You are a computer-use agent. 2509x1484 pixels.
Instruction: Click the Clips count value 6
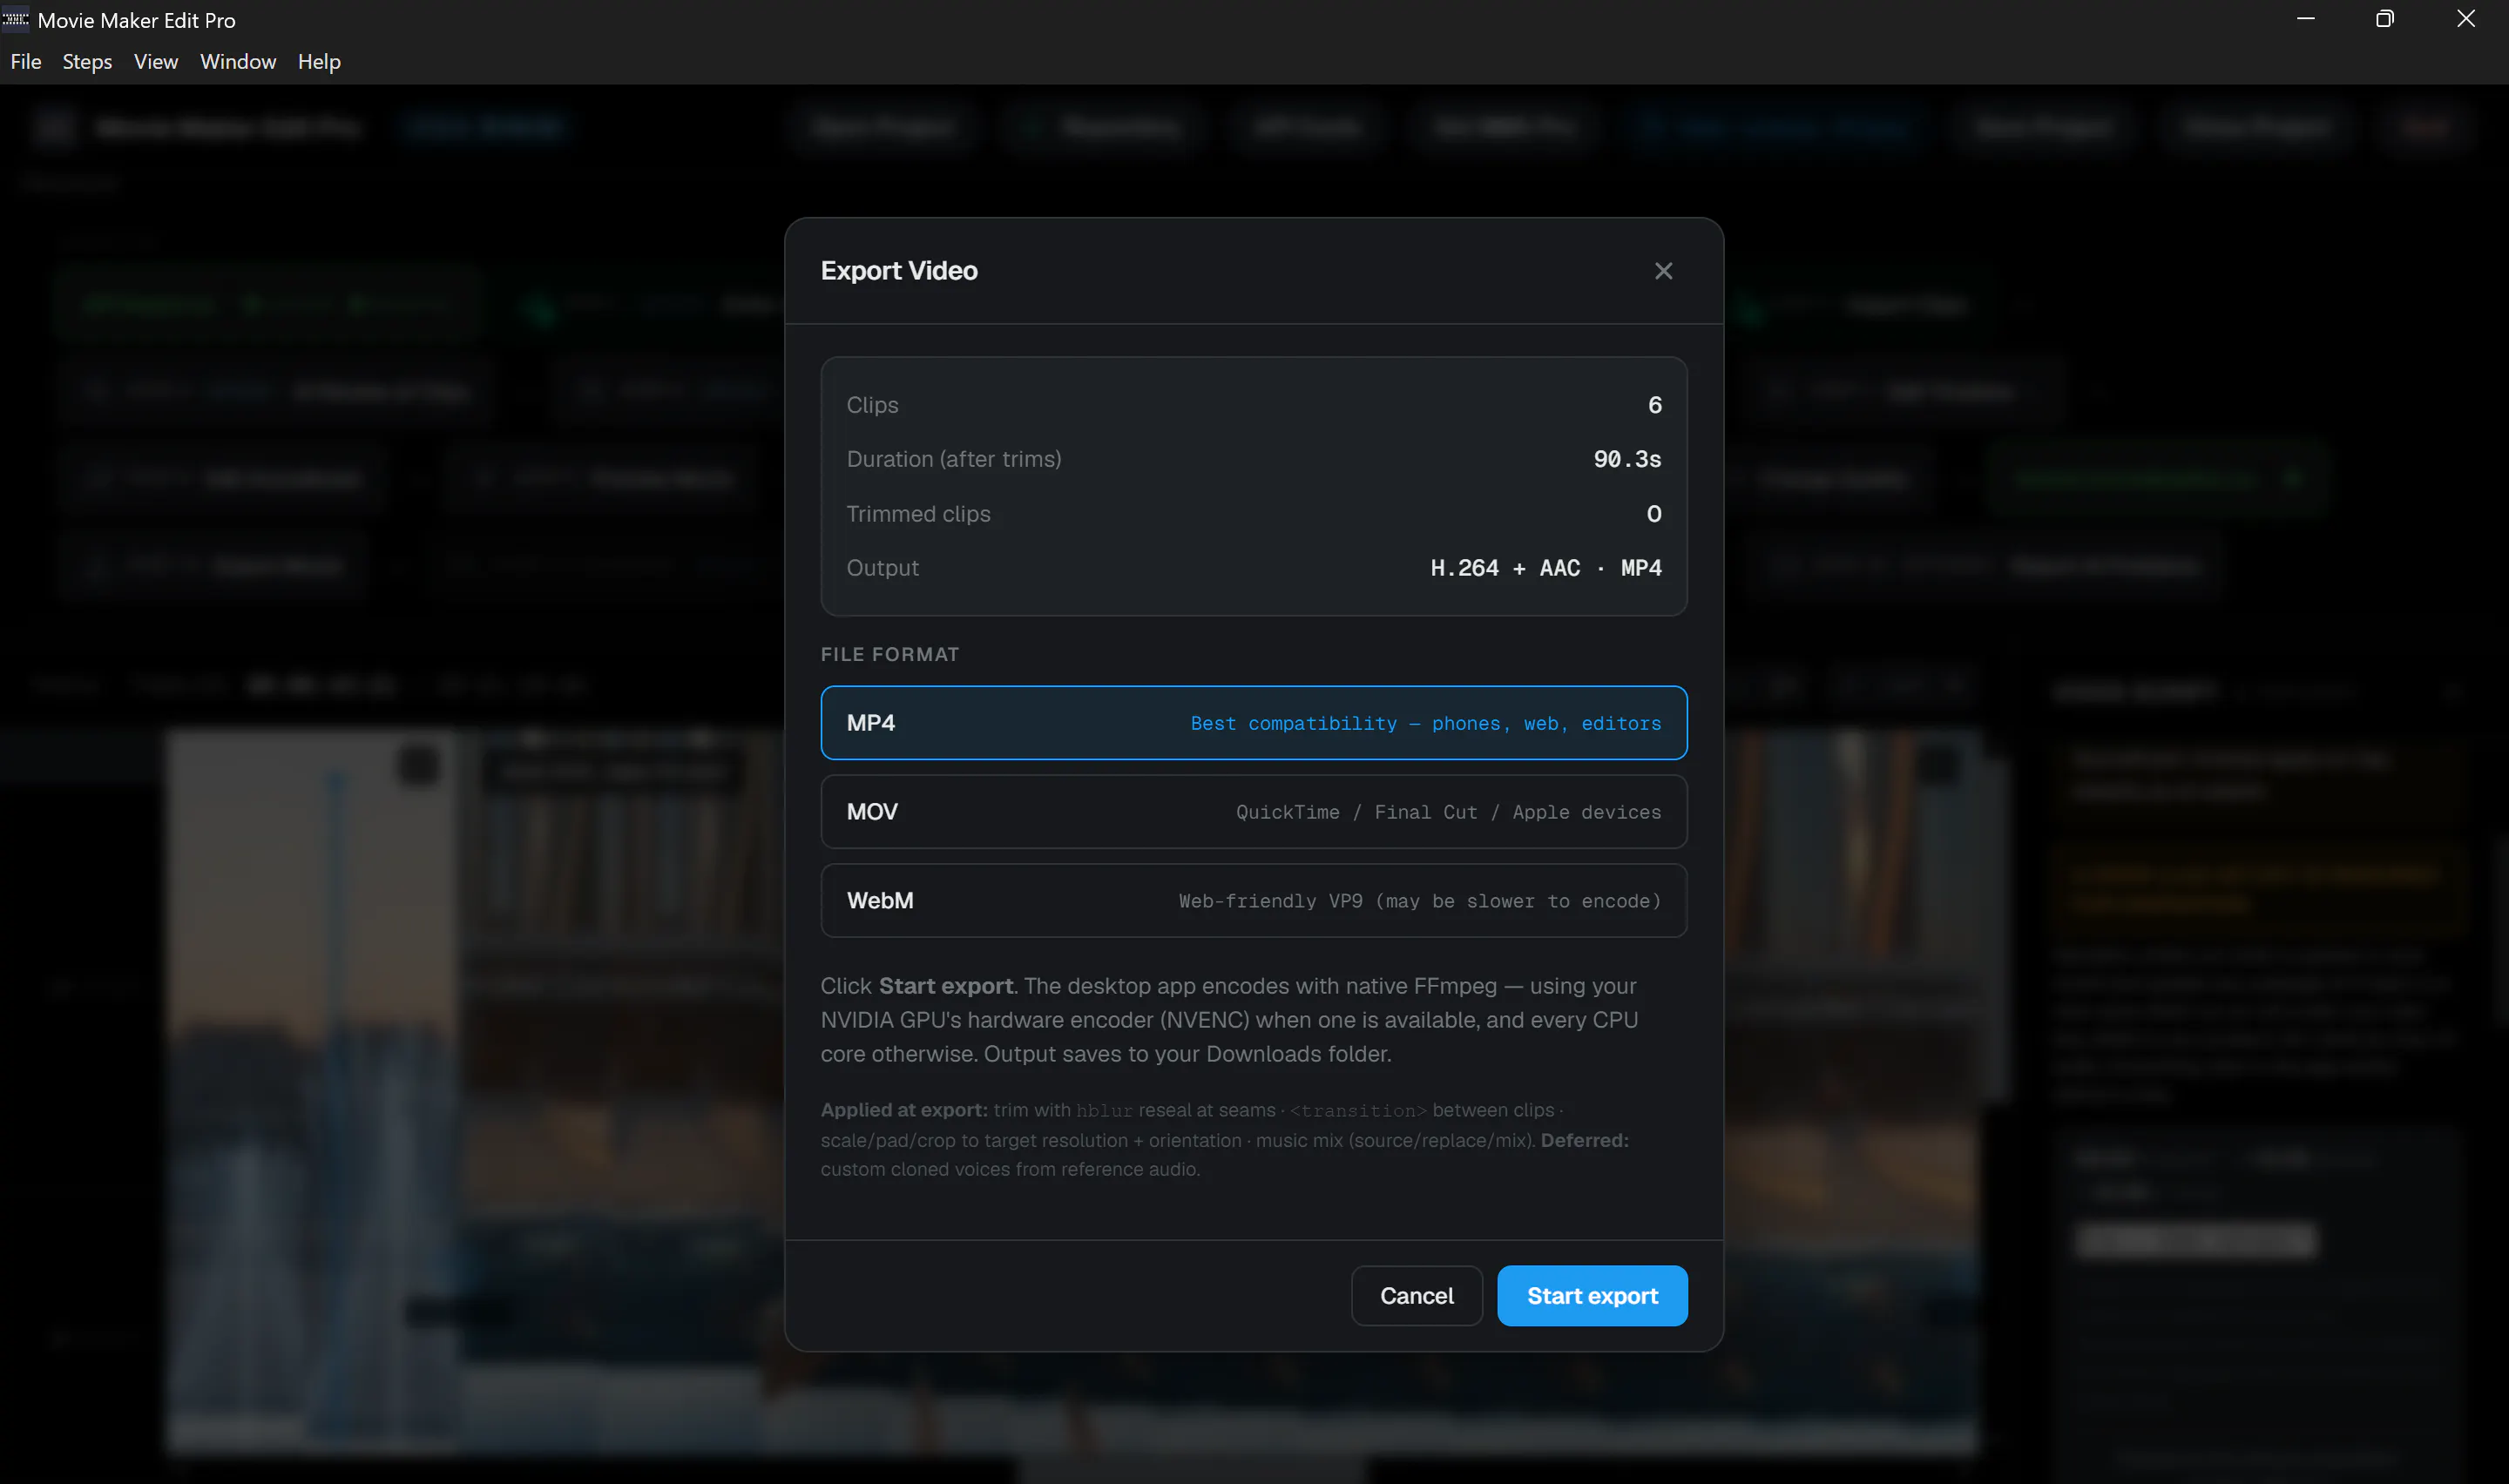point(1655,405)
